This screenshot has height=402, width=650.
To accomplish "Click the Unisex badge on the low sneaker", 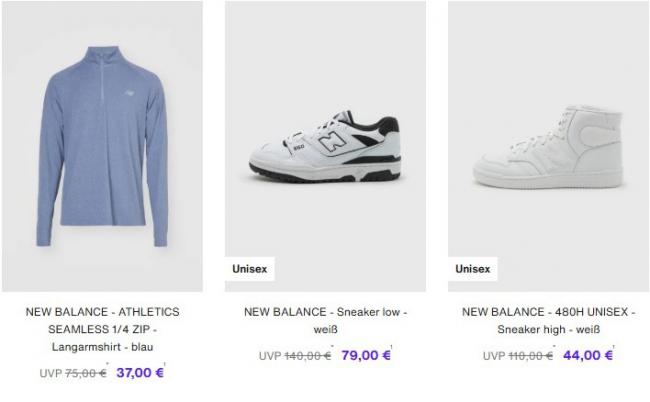I will coord(249,269).
